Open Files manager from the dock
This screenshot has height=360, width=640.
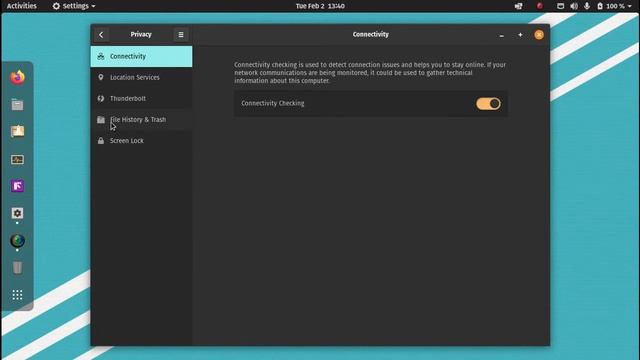pos(17,105)
